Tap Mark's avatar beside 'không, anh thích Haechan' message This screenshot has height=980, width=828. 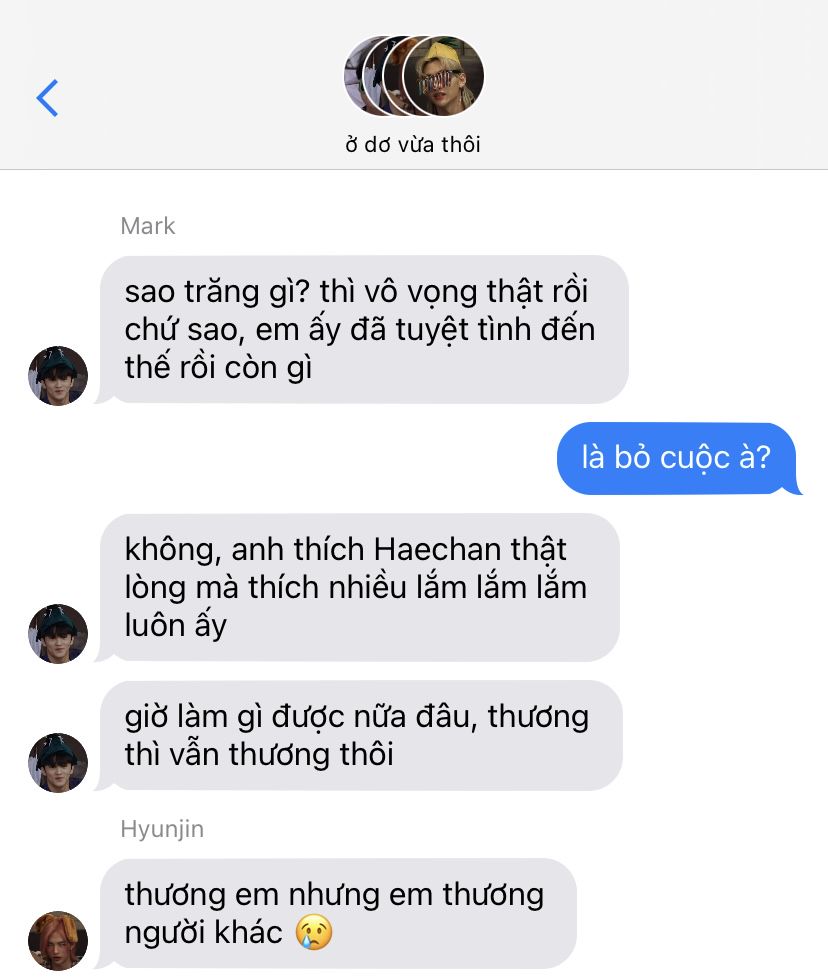(x=58, y=634)
